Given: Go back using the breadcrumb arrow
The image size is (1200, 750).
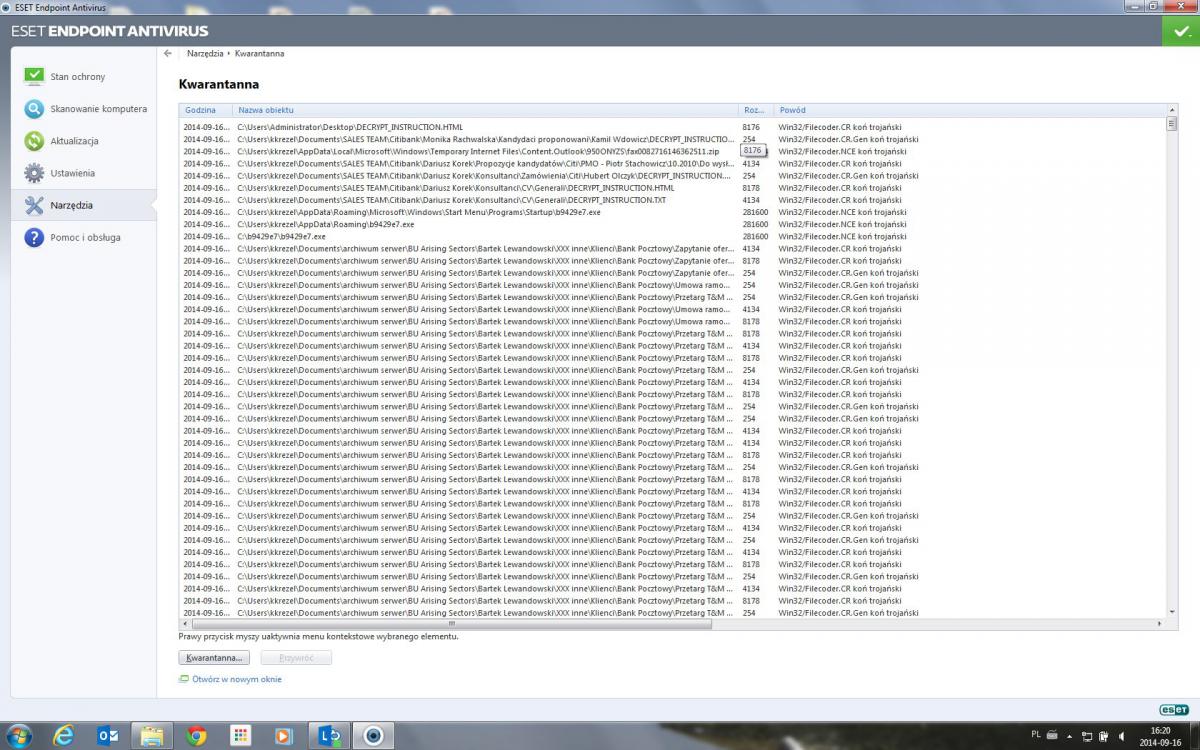Looking at the screenshot, I should 168,53.
